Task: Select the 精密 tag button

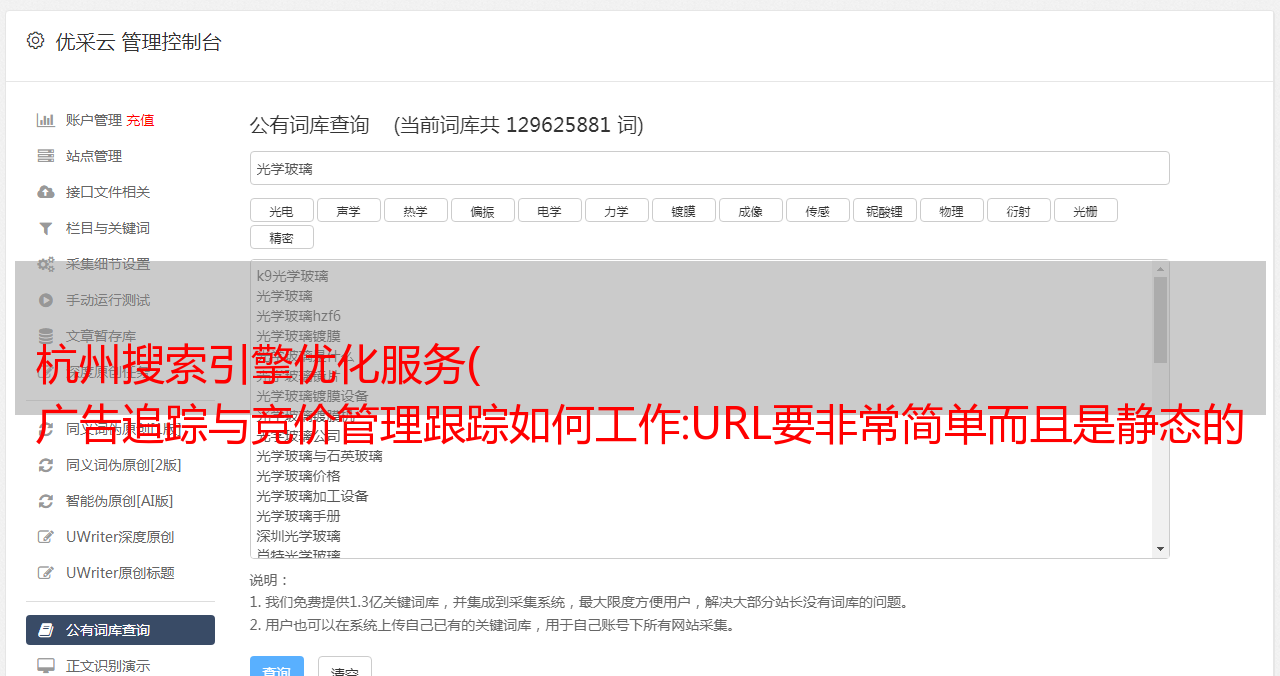Action: (x=282, y=237)
